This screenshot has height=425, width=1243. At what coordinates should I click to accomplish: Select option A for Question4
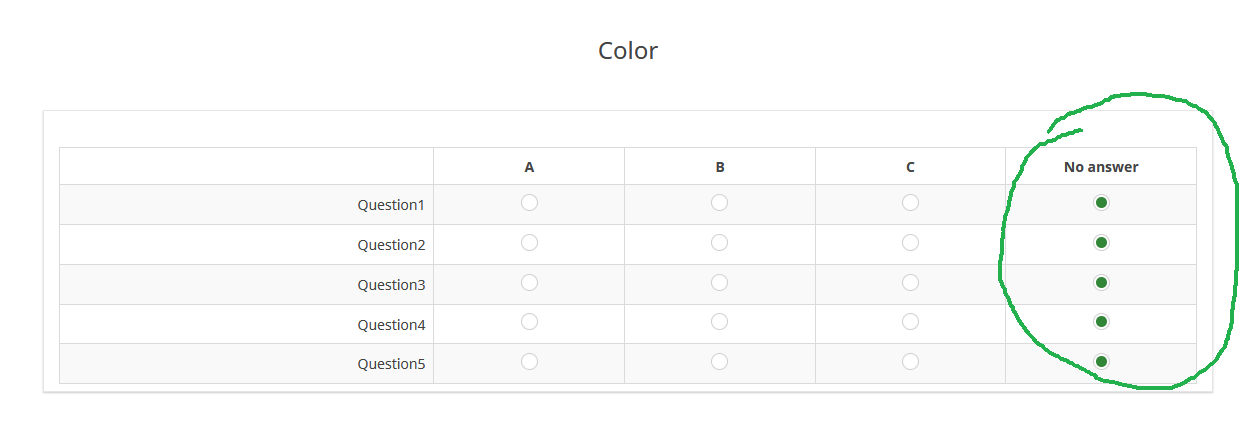pos(529,322)
